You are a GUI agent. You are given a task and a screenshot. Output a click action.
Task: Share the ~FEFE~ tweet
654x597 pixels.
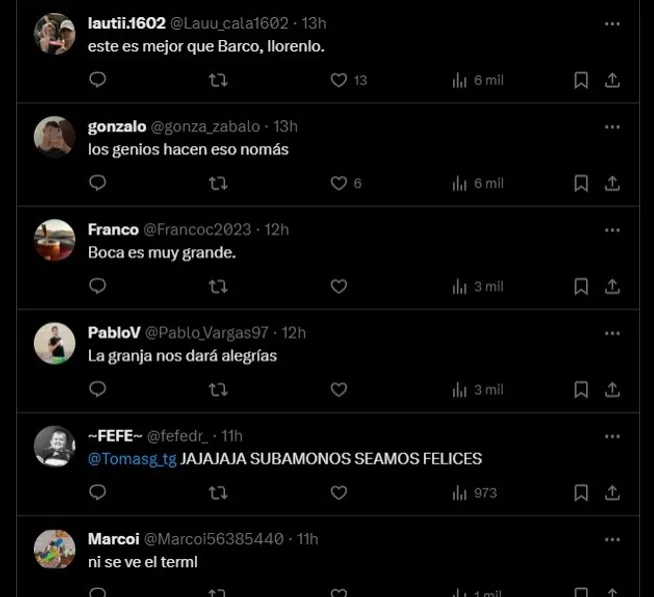pos(612,493)
